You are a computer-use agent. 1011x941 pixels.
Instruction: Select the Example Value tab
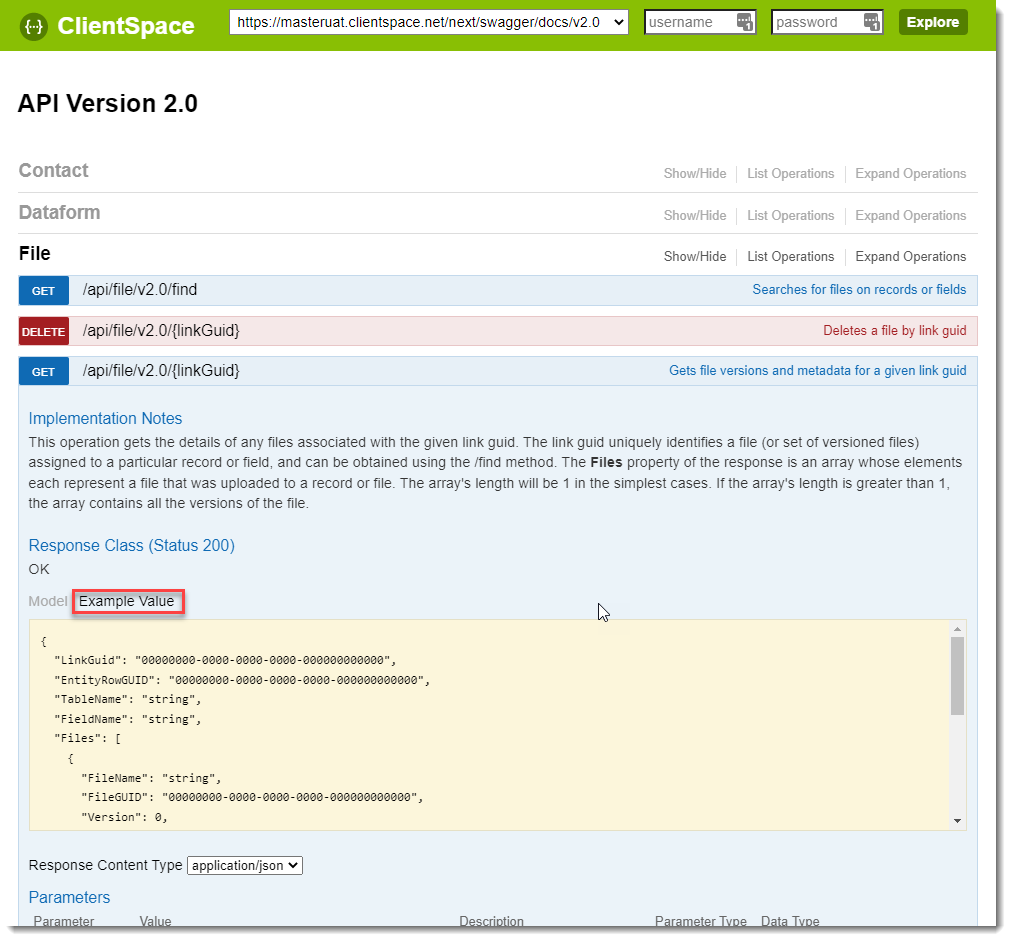tap(127, 602)
